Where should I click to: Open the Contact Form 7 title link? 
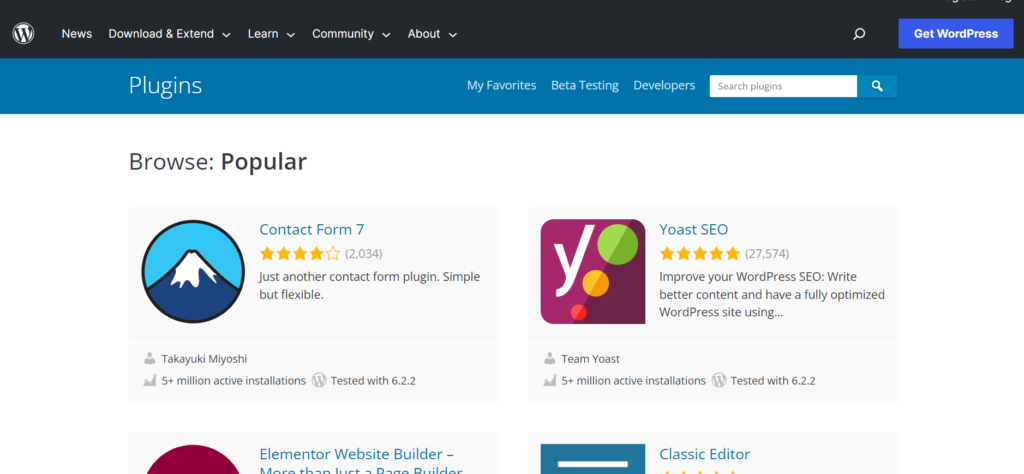(312, 230)
